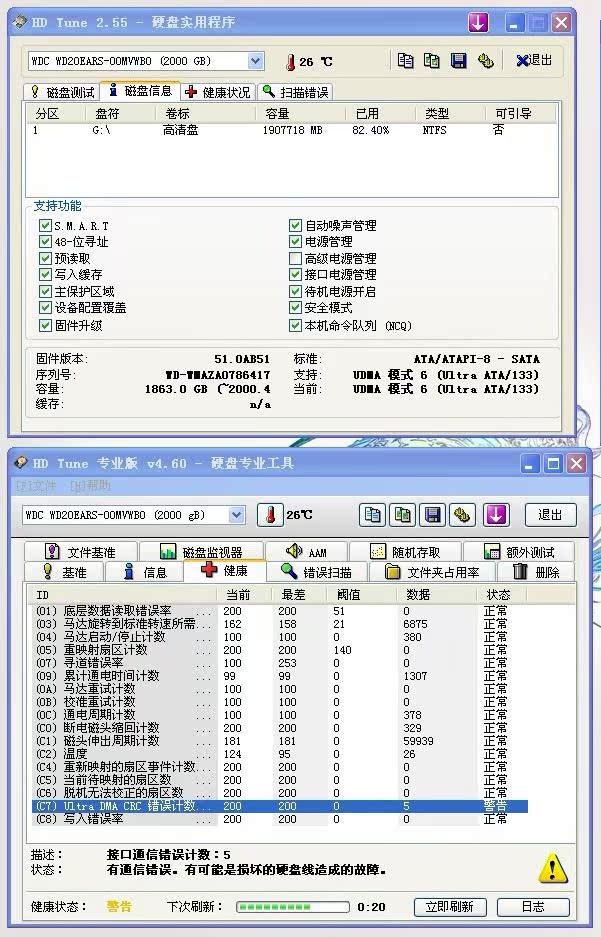Click 退出 exit button in HD Tune 2.55
Viewport: 601px width, 937px height.
tap(534, 60)
